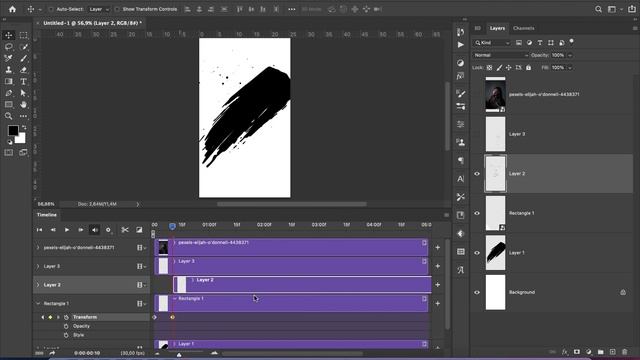The width and height of the screenshot is (640, 360).
Task: Add media to Rectangle 1 track plus button
Action: pos(438,304)
